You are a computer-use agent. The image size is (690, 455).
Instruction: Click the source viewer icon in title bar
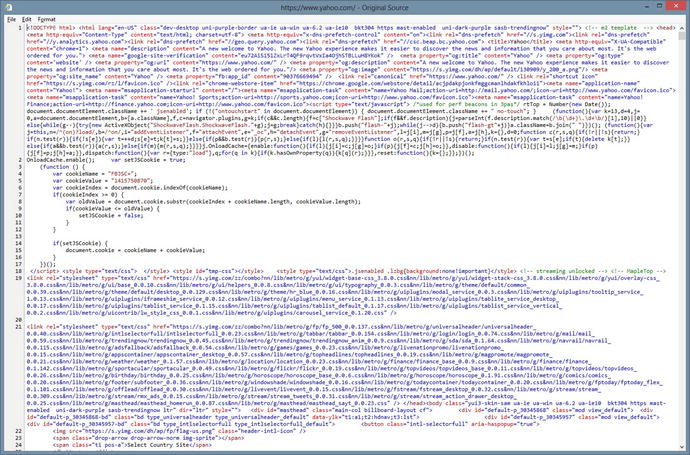point(8,7)
